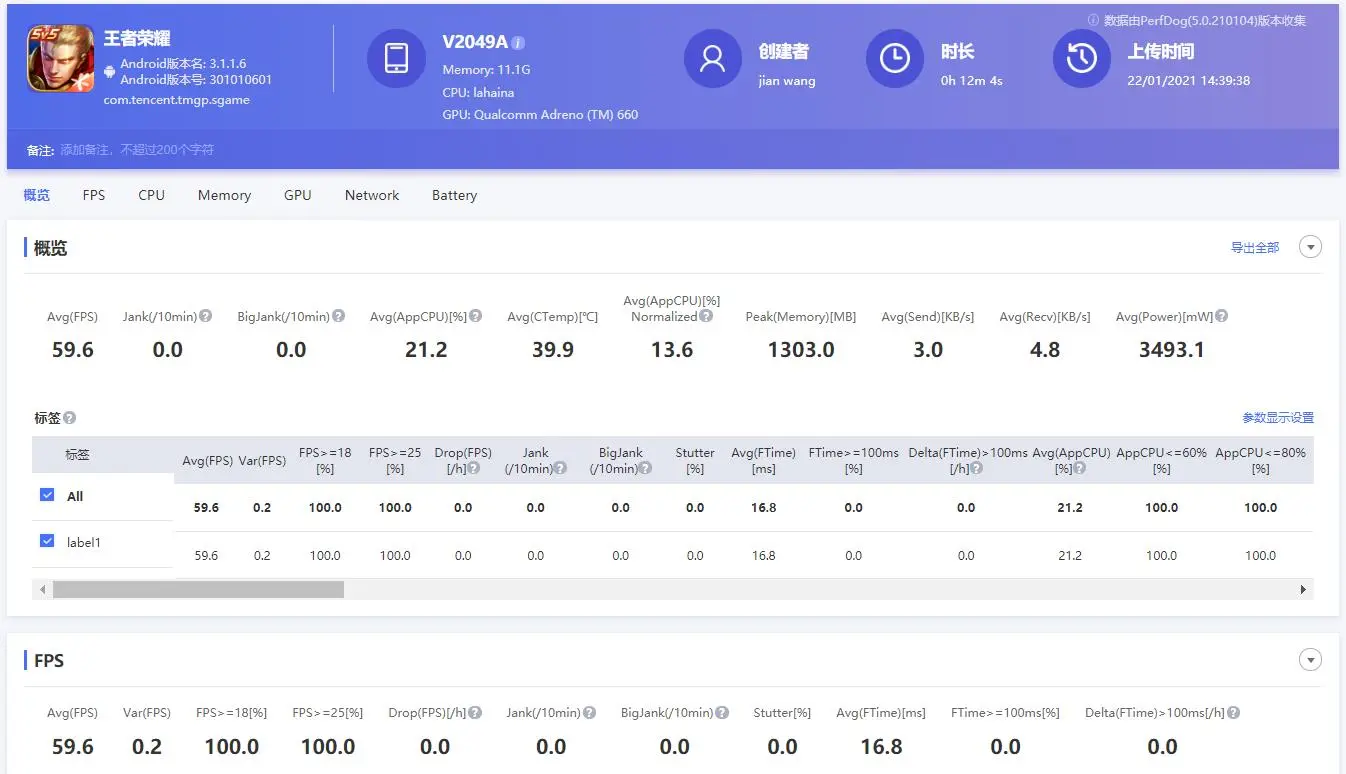Collapse the FPS section with round arrow
The image size is (1346, 774).
tap(1310, 660)
